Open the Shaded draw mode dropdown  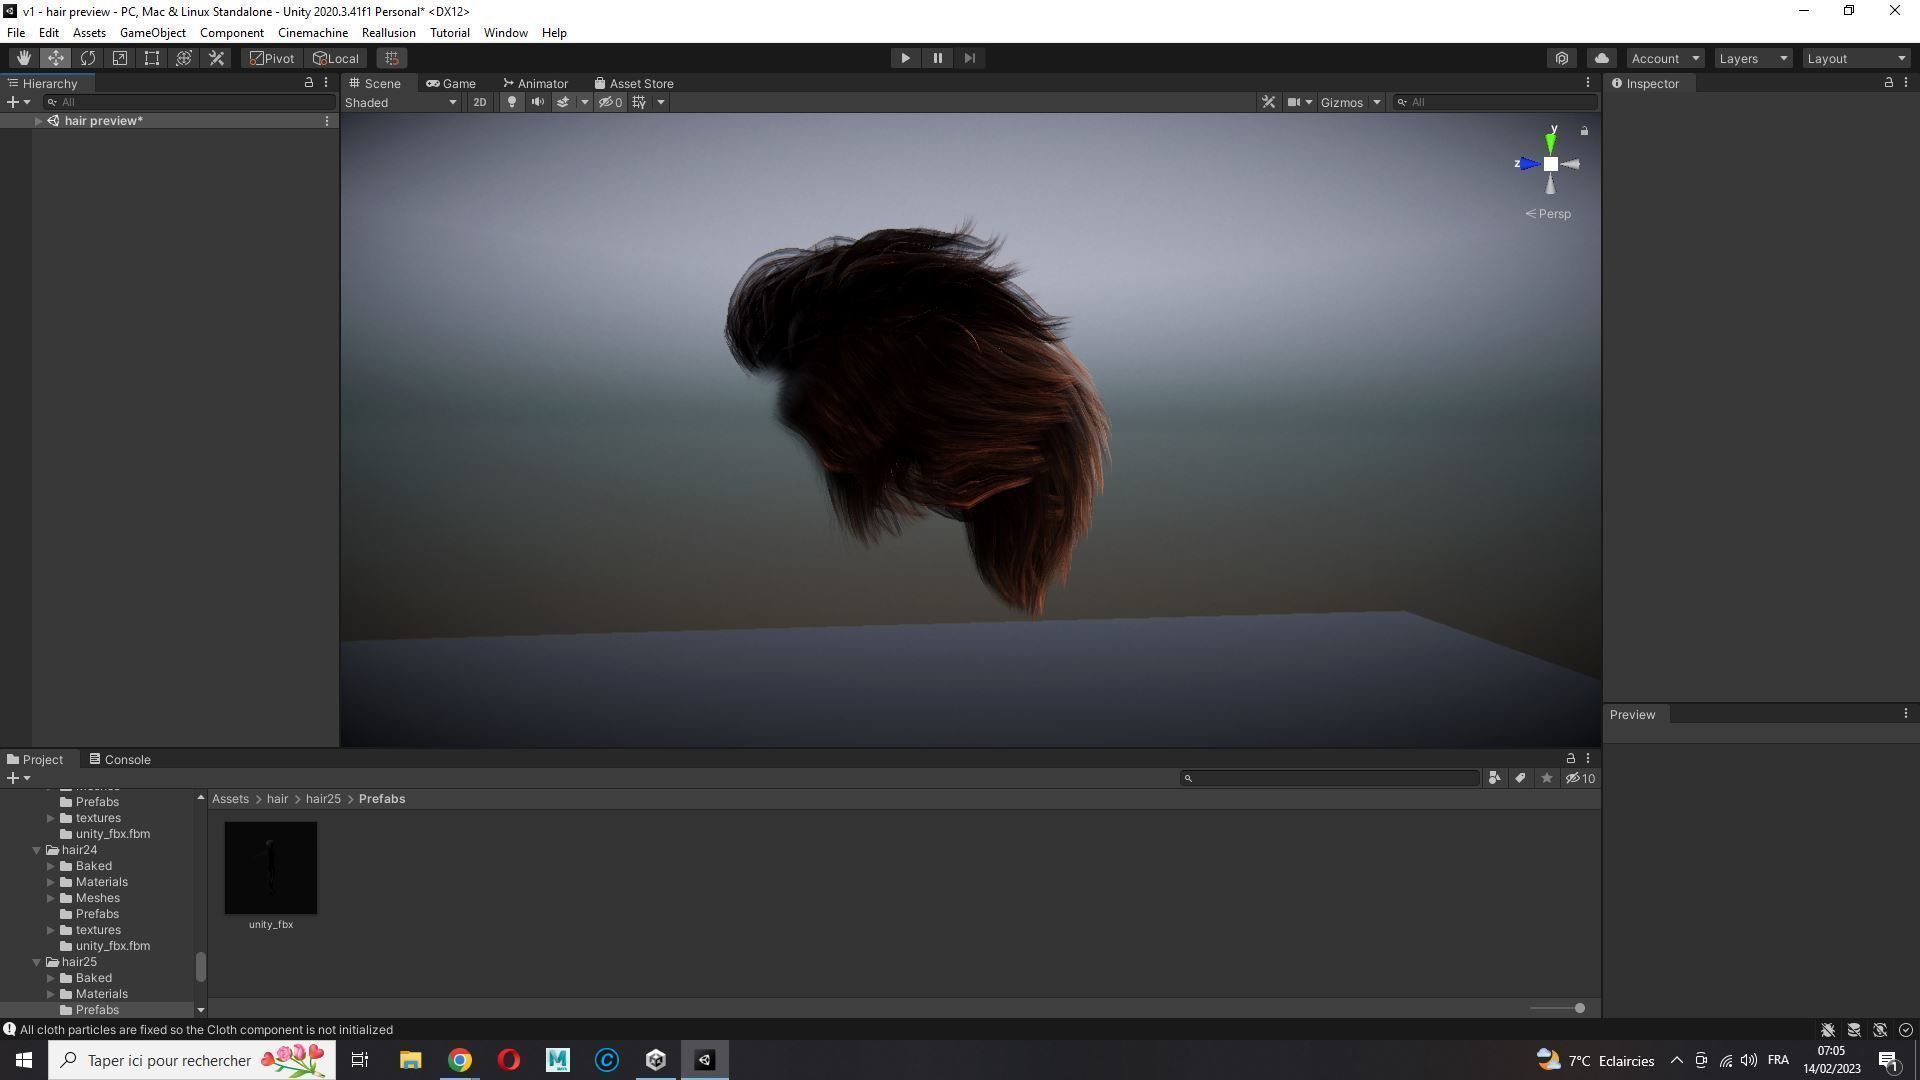point(401,102)
